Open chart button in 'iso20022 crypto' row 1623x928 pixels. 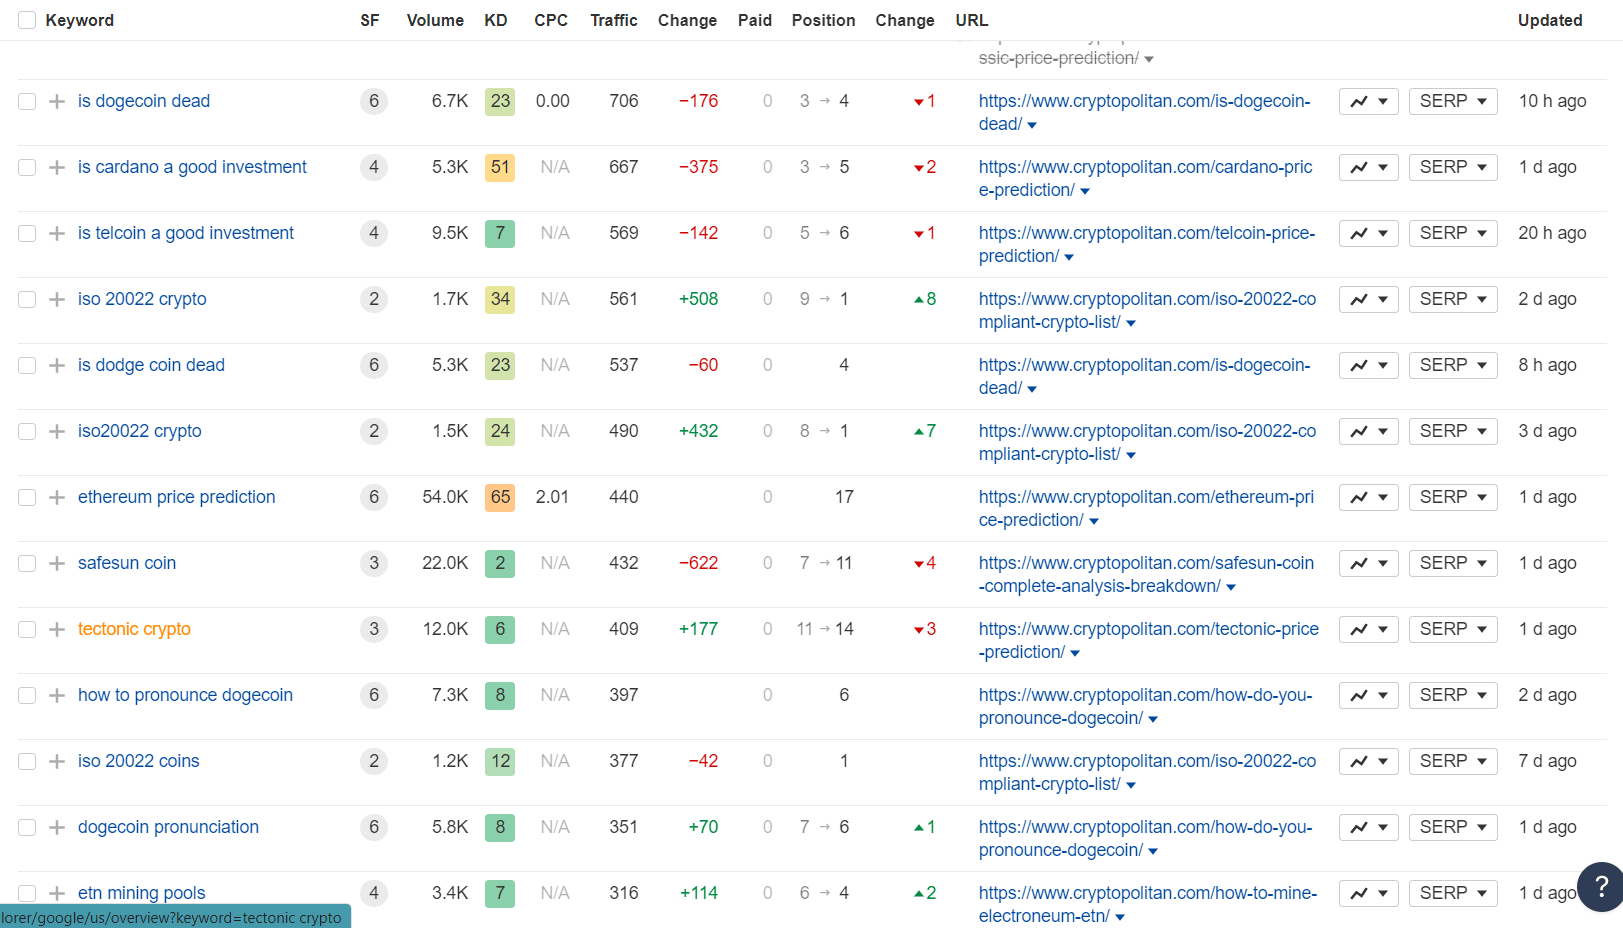pyautogui.click(x=1368, y=431)
